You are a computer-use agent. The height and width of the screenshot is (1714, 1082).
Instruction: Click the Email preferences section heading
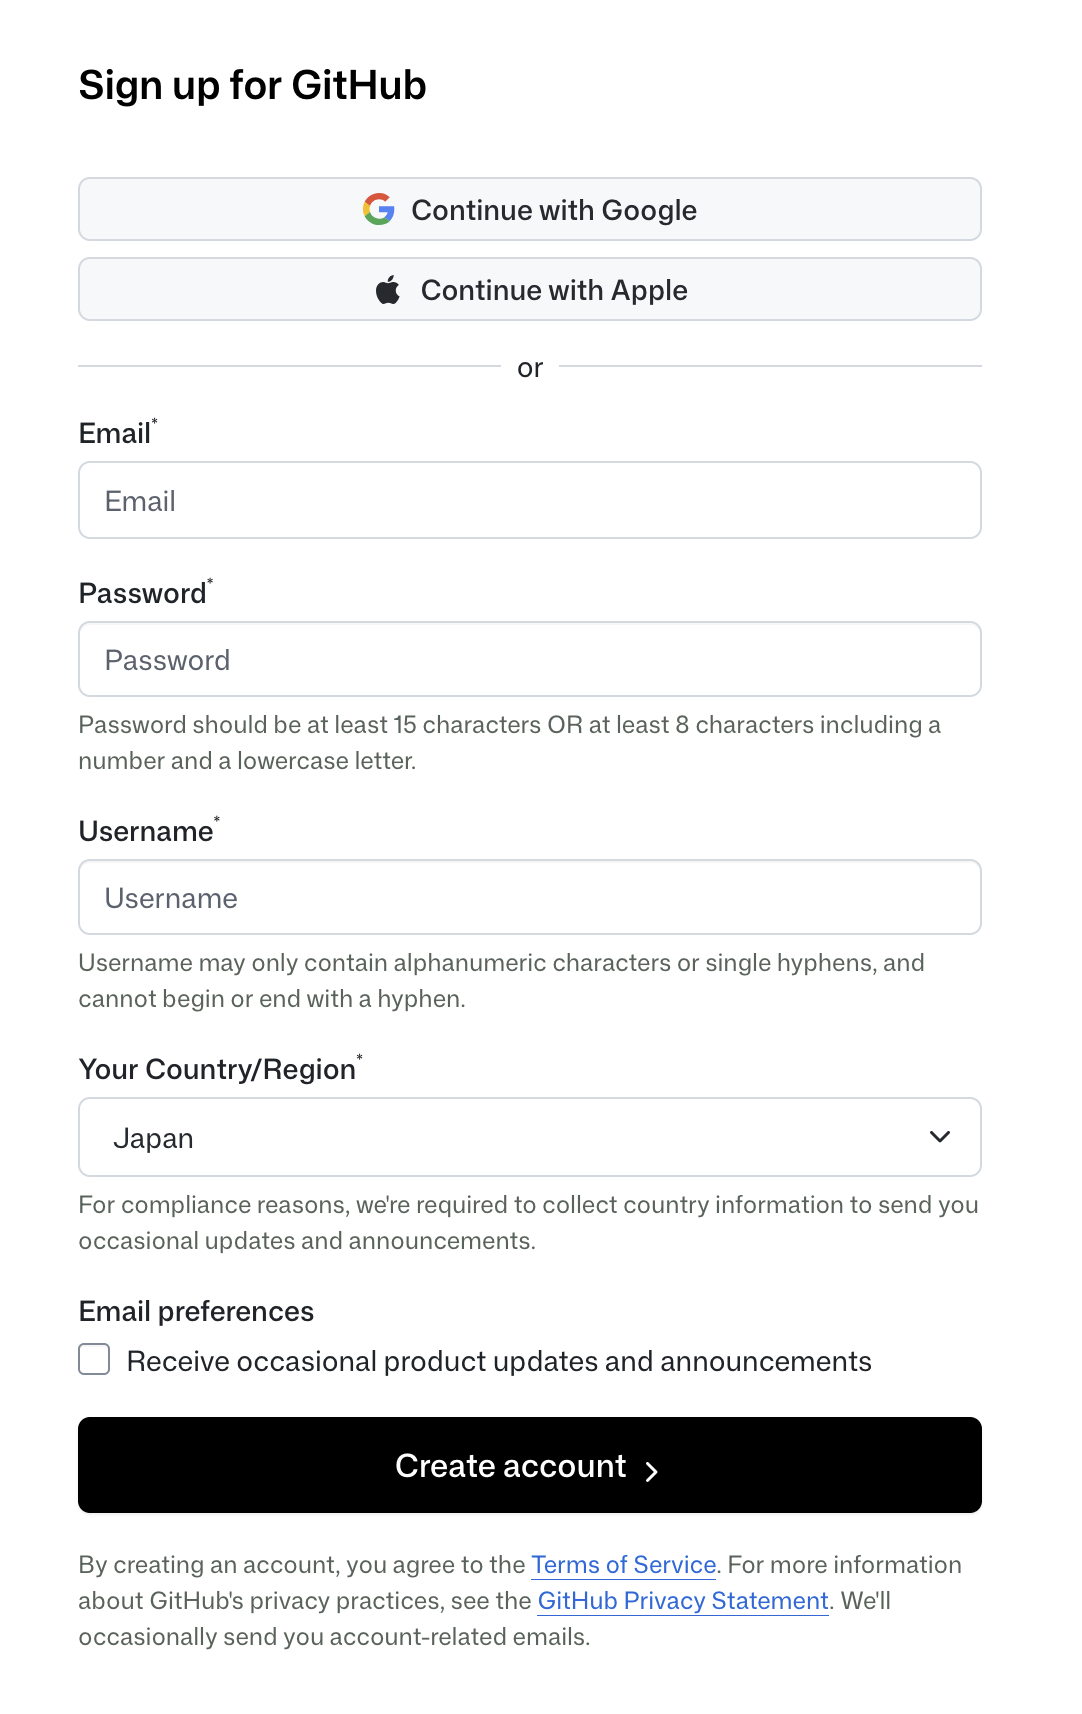196,1311
